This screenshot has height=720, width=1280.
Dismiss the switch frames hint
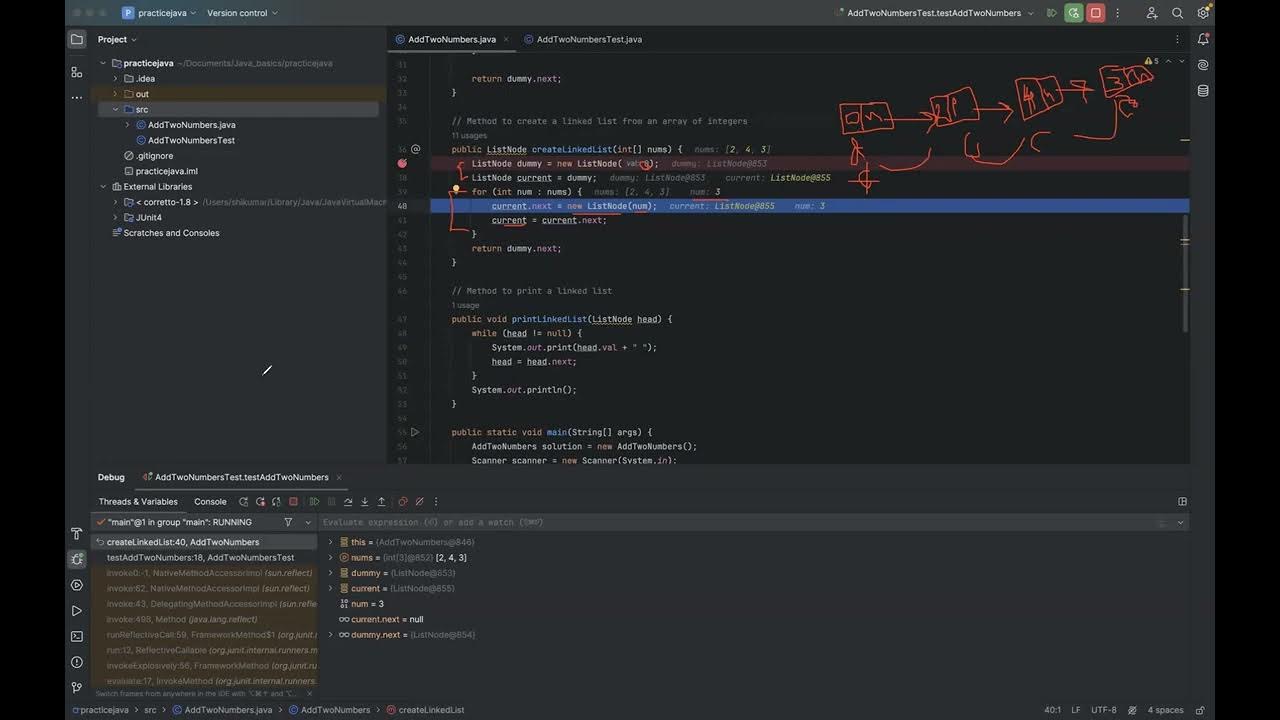coord(309,693)
